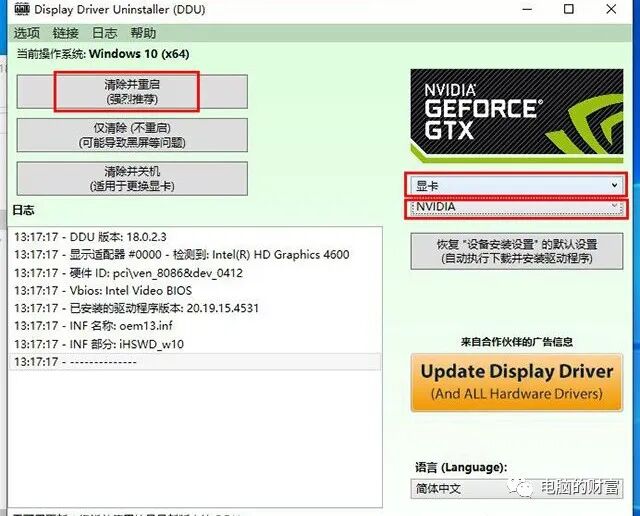Screen dimensions: 640x516
Task: Select log line Vbios: Intel Video BIOS
Action: (x=195, y=290)
